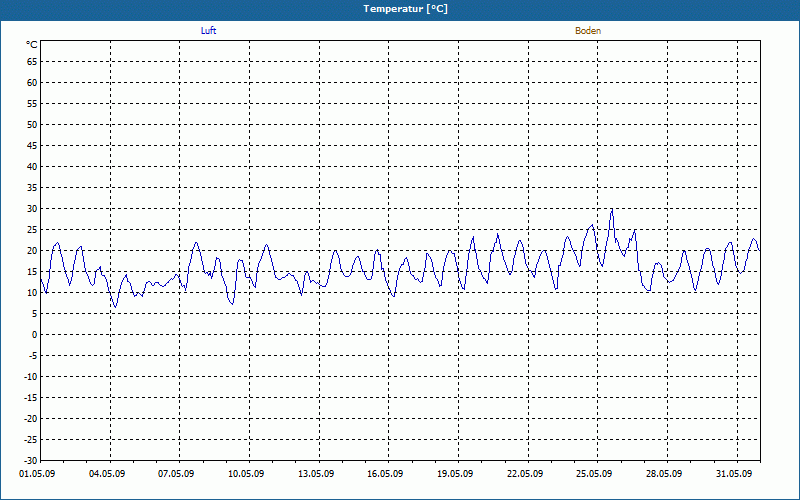Click the 10.05.09 date label
Screen dimensions: 800x500
[246, 474]
